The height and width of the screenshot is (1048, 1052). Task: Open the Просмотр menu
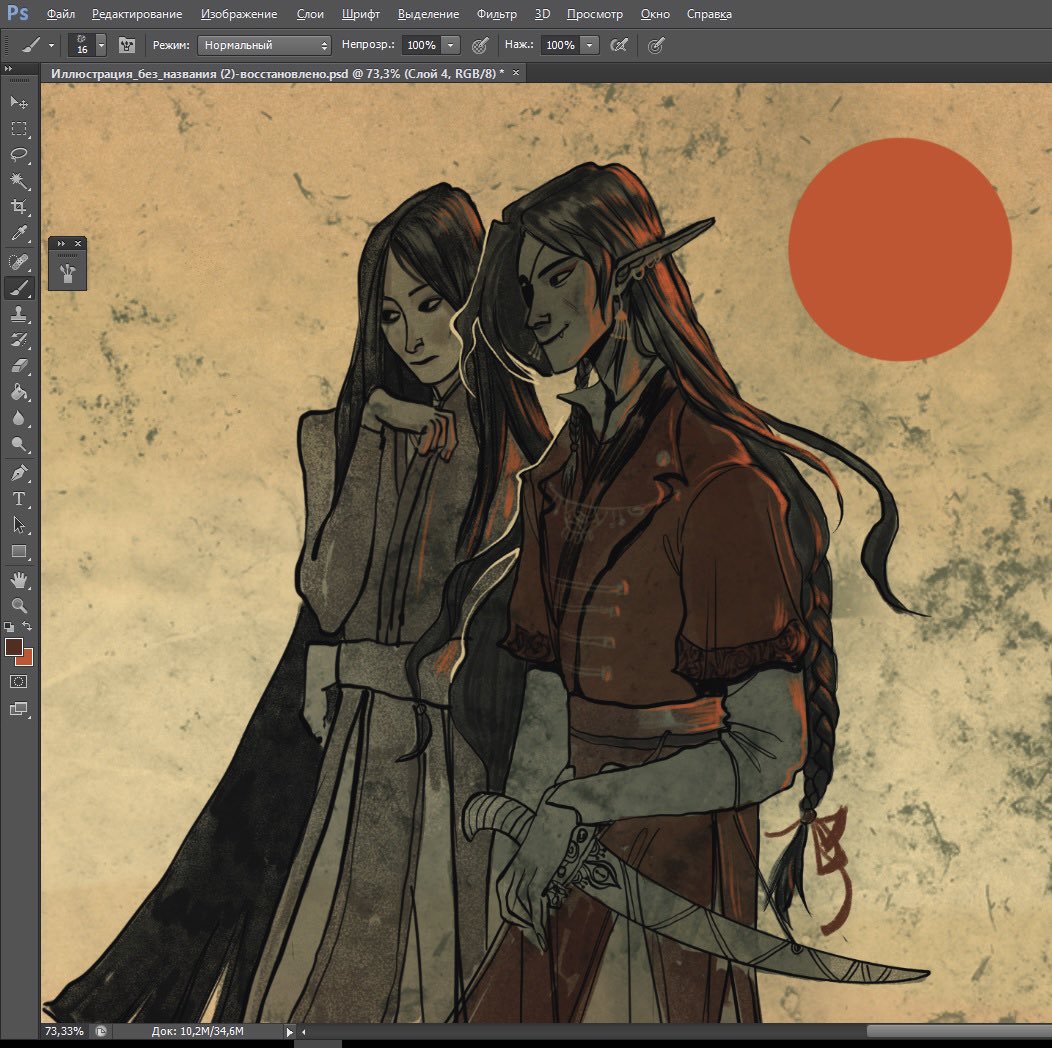[x=594, y=14]
